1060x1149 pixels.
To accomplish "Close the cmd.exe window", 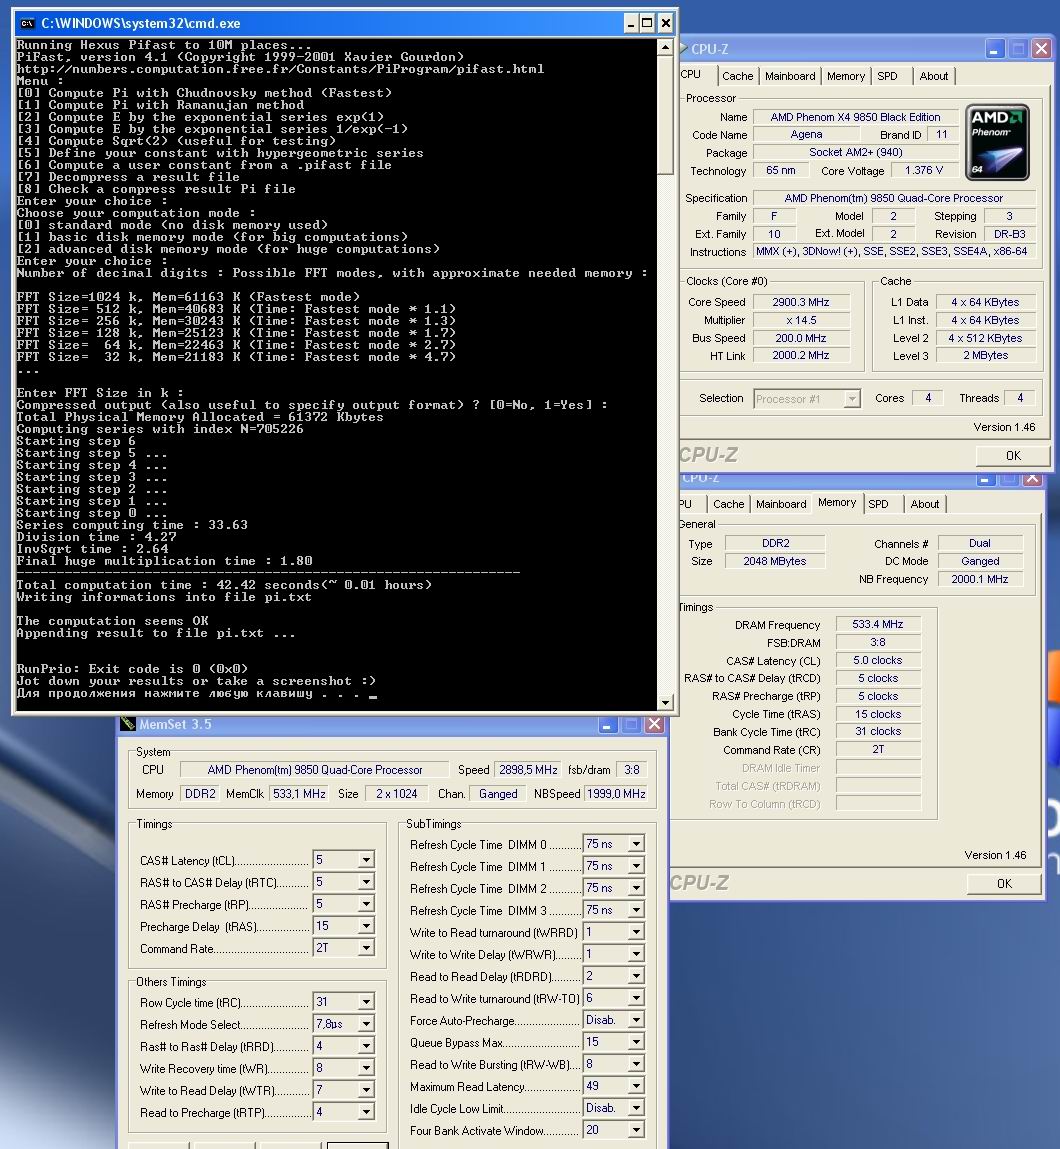I will click(x=665, y=23).
